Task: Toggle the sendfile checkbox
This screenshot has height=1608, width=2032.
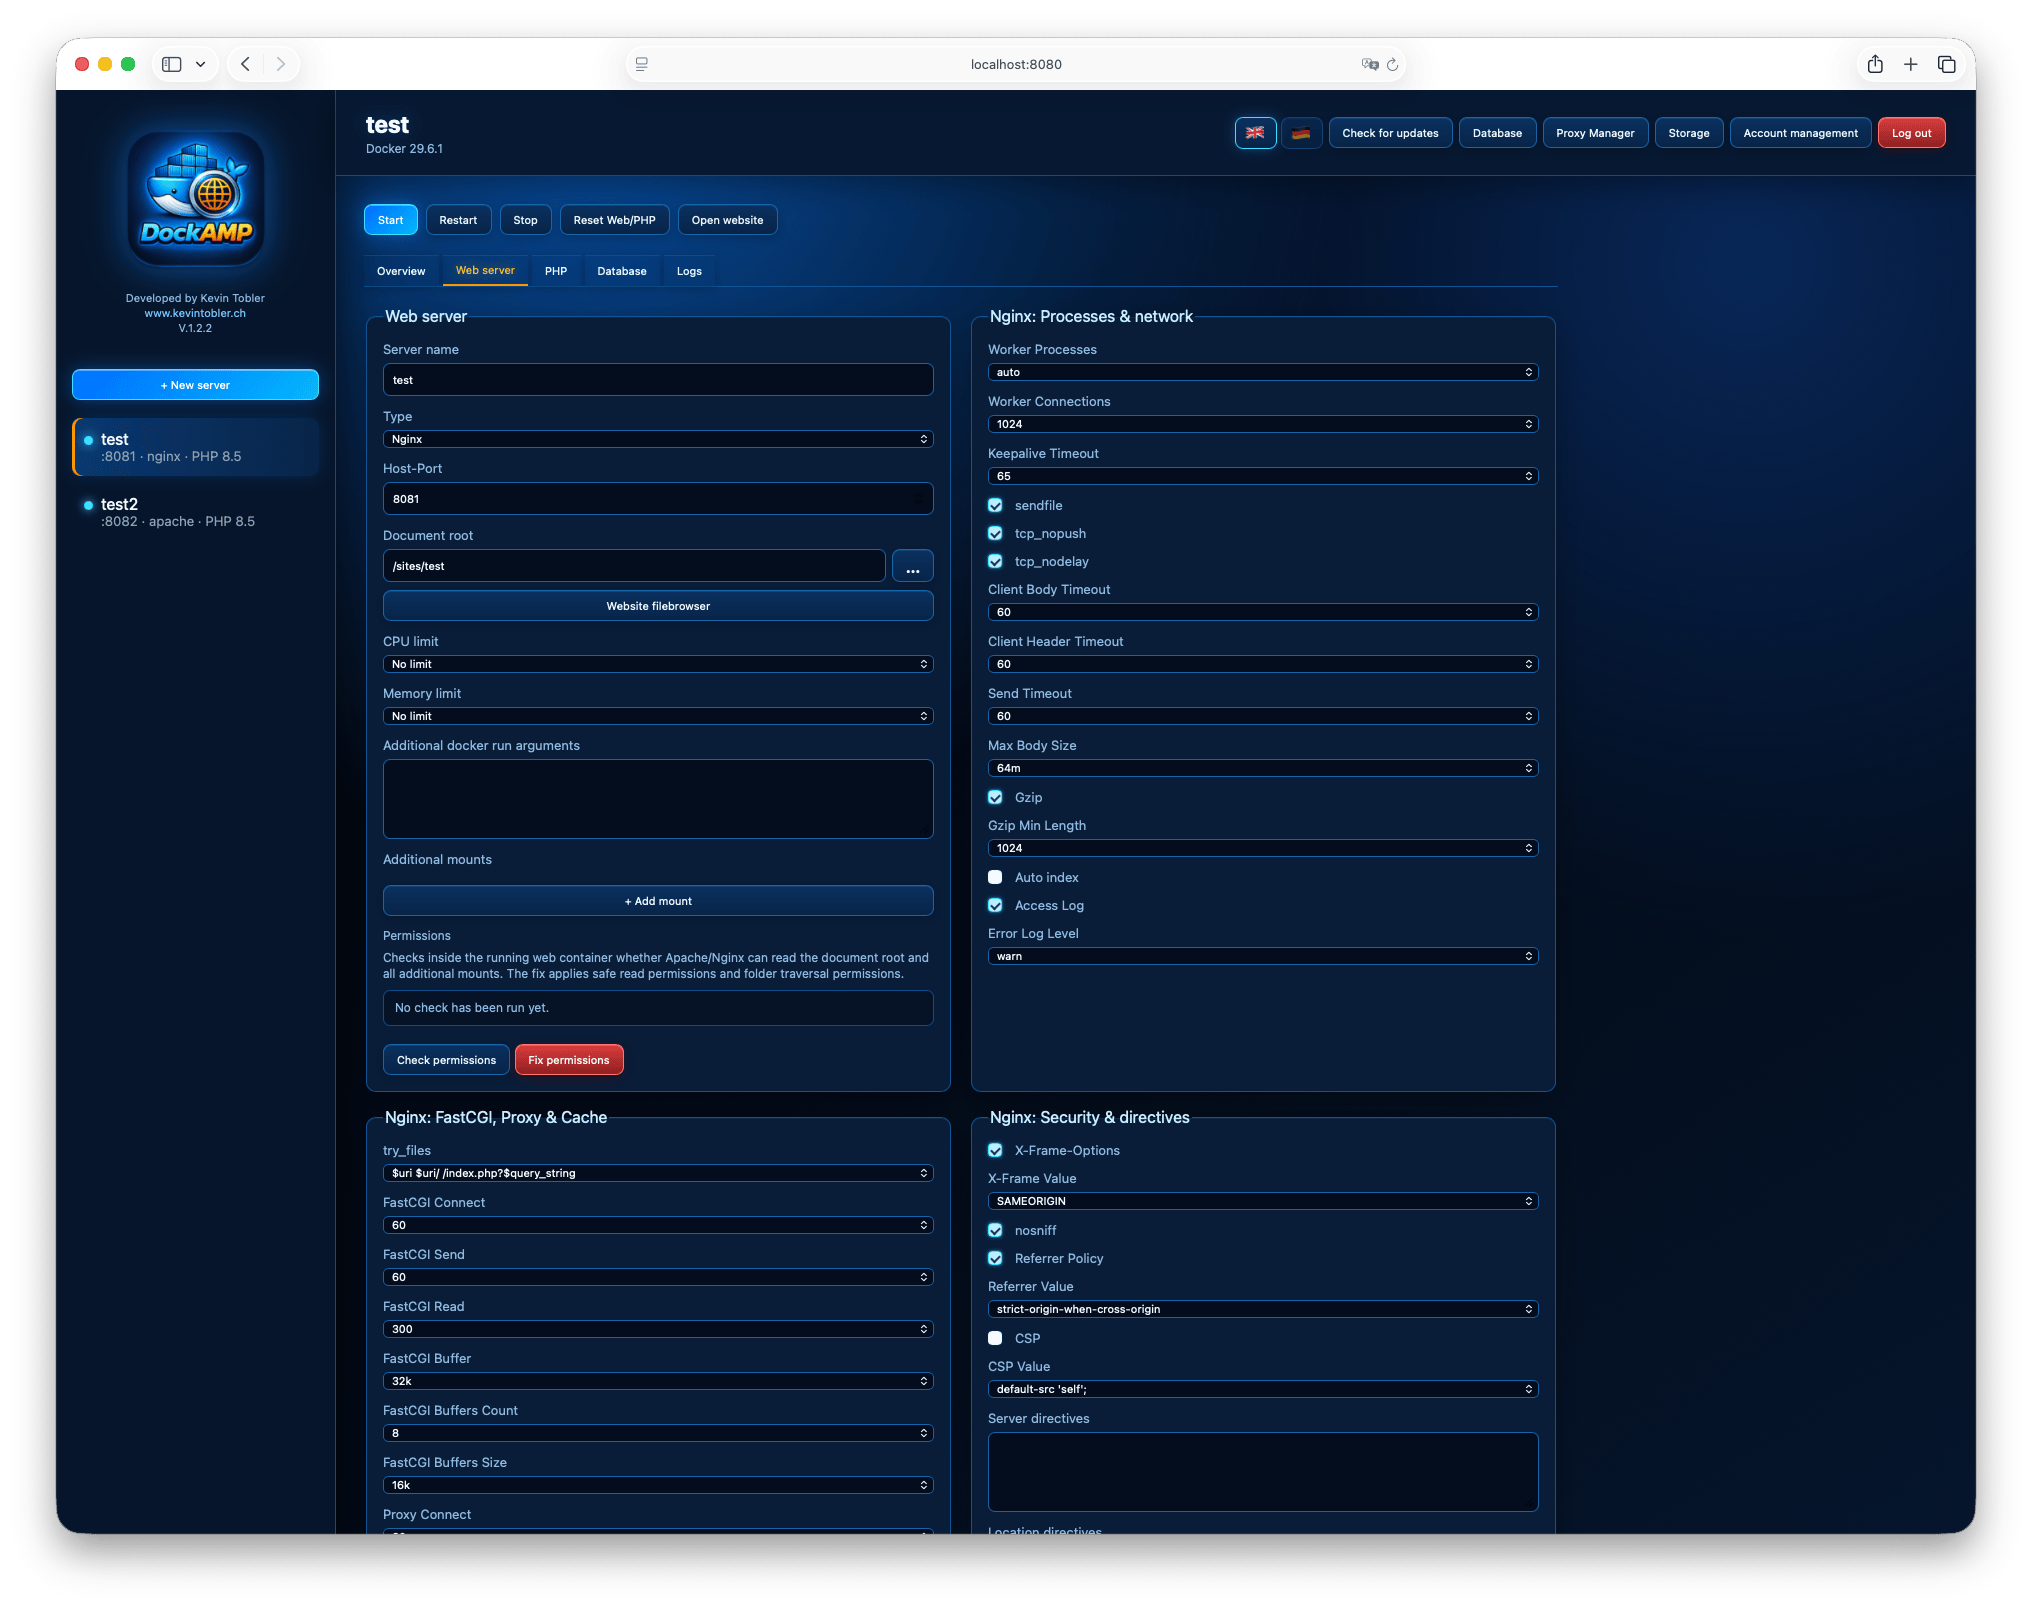Action: click(x=995, y=506)
